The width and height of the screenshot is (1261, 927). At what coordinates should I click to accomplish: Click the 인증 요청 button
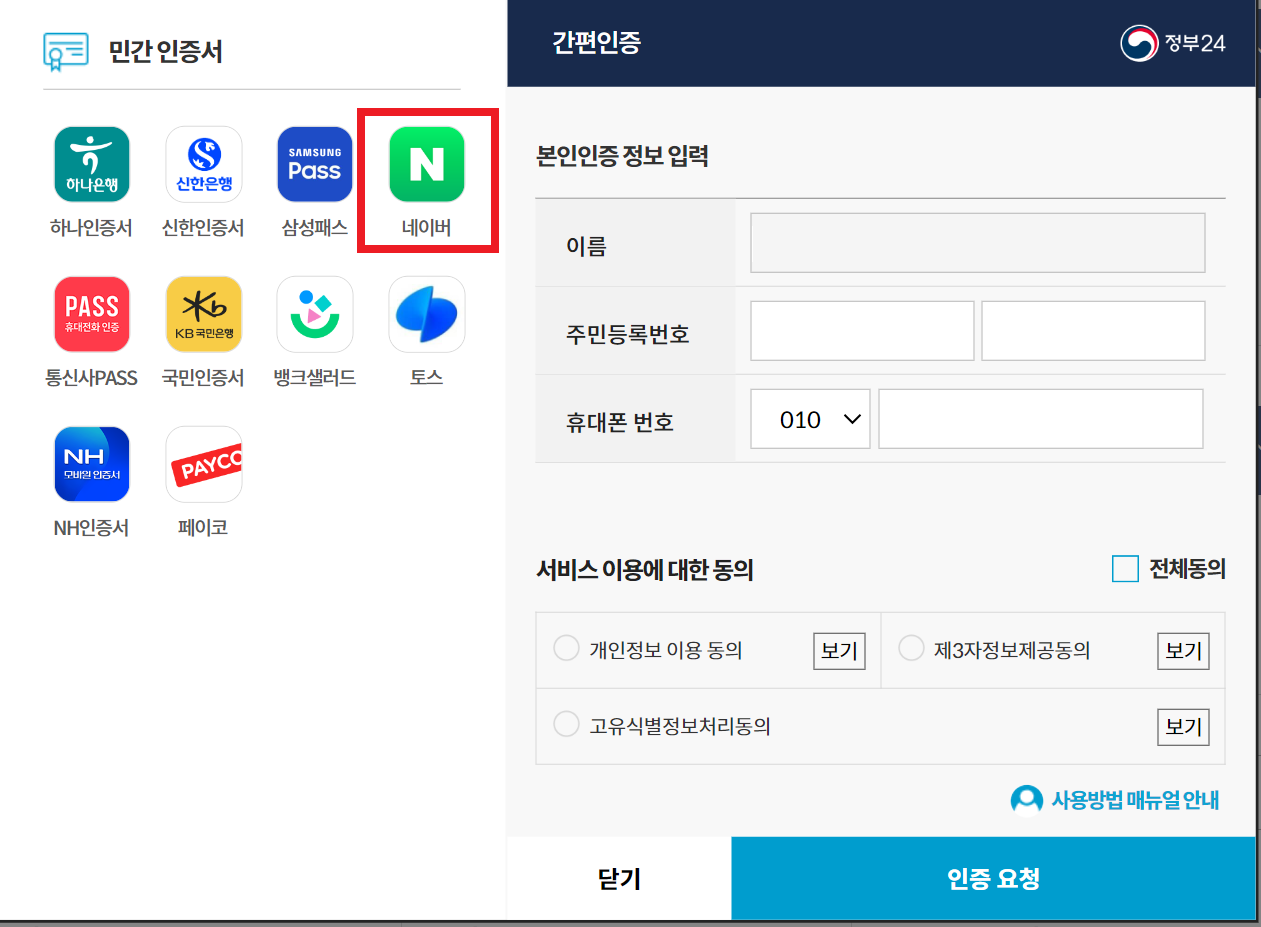pos(993,878)
